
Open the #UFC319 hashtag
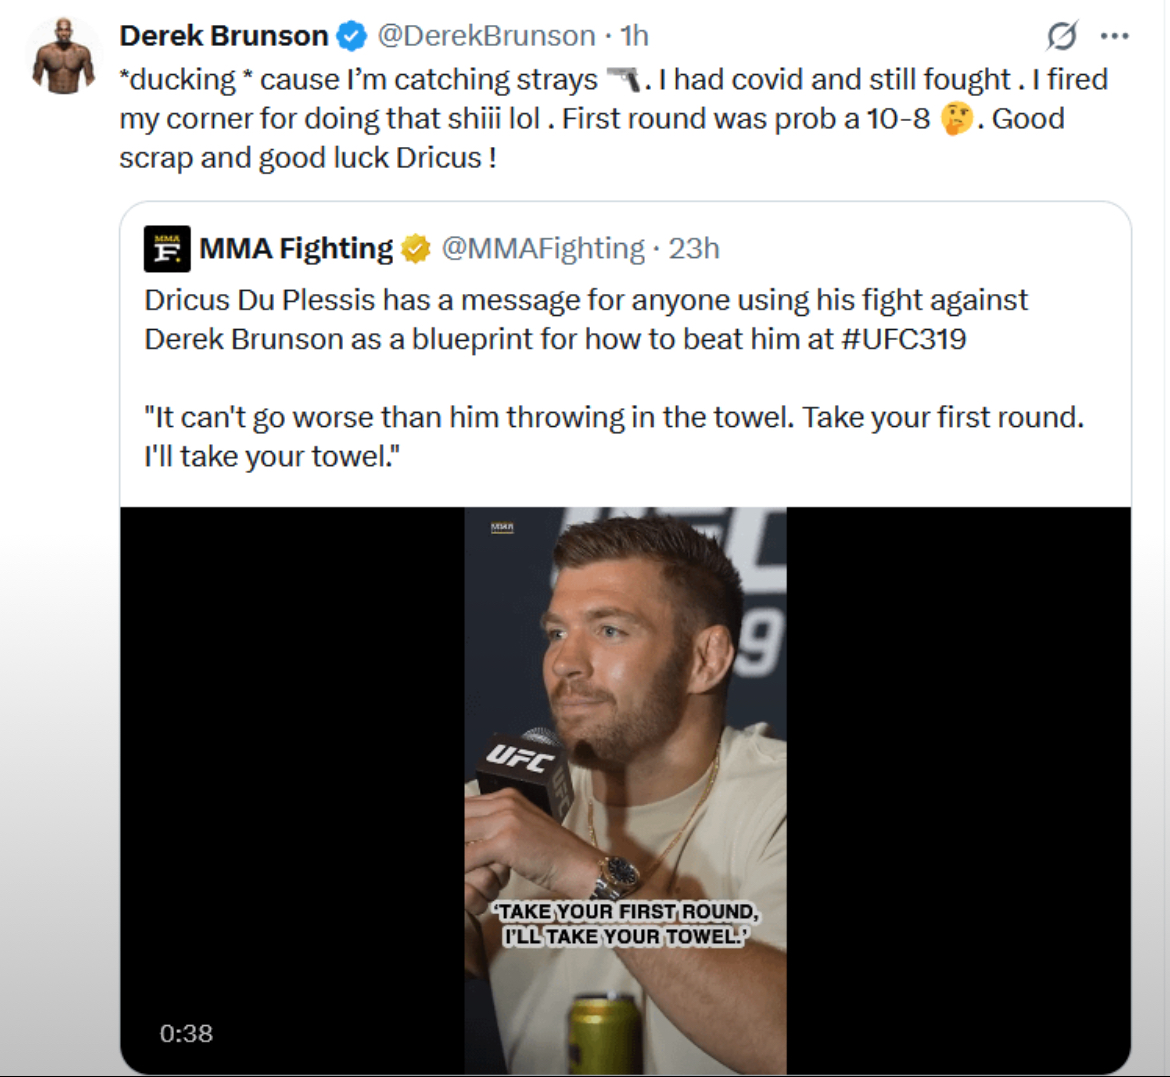tap(903, 339)
